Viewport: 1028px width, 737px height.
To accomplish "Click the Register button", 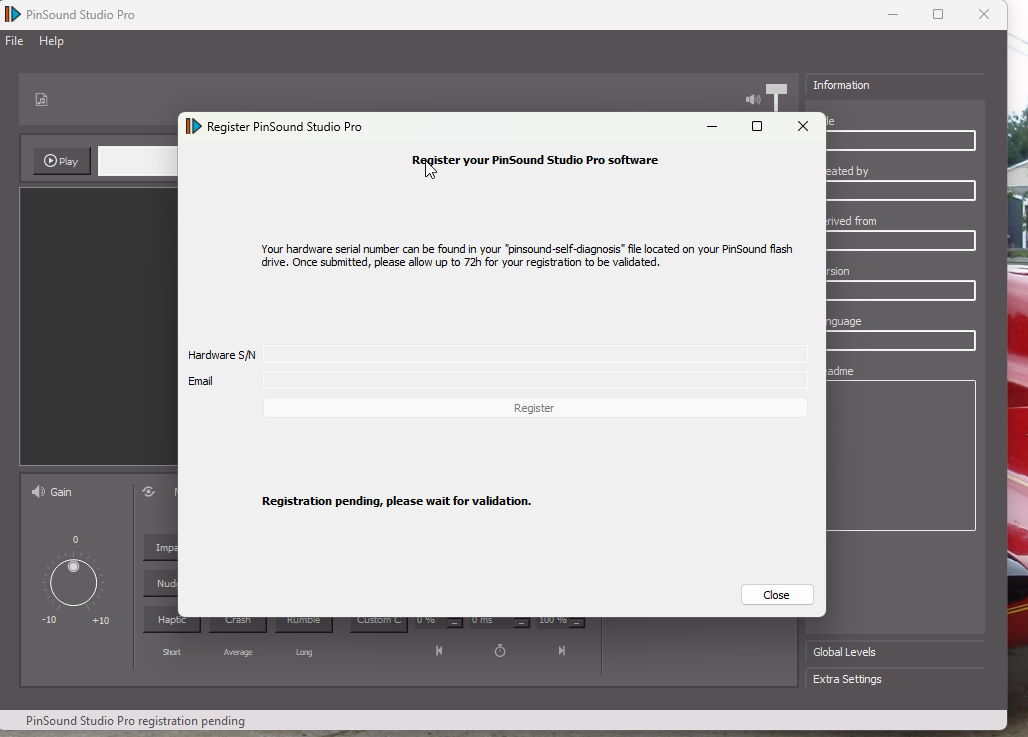I will 534,408.
